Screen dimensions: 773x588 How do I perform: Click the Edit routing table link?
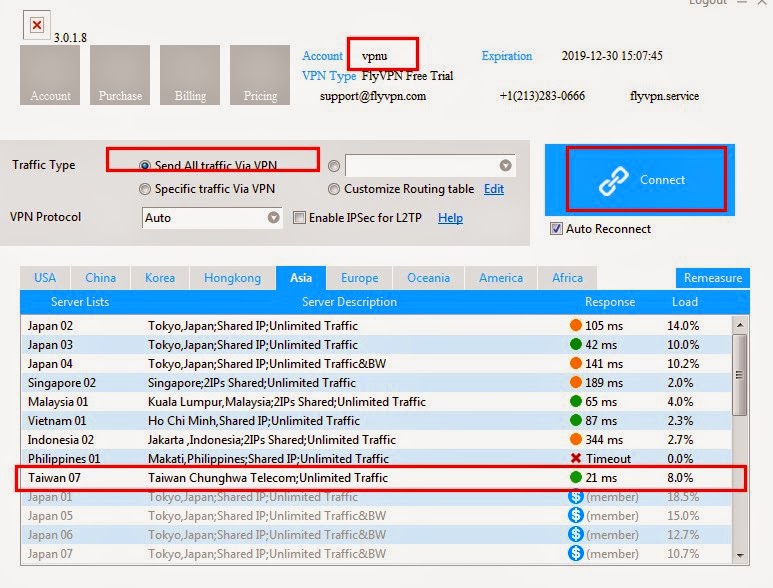click(x=493, y=189)
